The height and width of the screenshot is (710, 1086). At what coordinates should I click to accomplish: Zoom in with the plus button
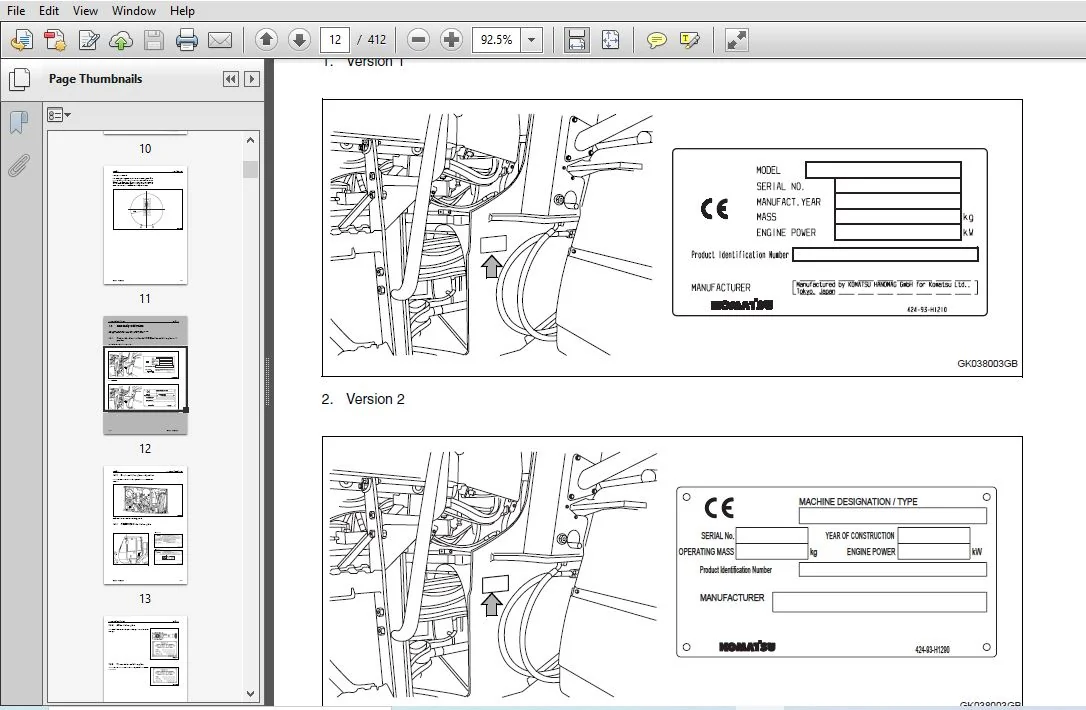click(x=452, y=40)
